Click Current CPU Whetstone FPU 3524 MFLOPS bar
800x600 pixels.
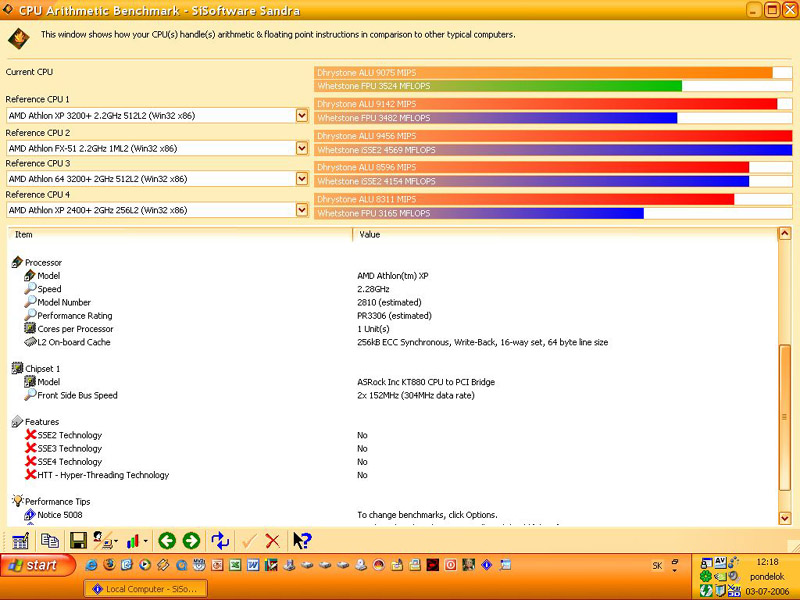[x=553, y=86]
